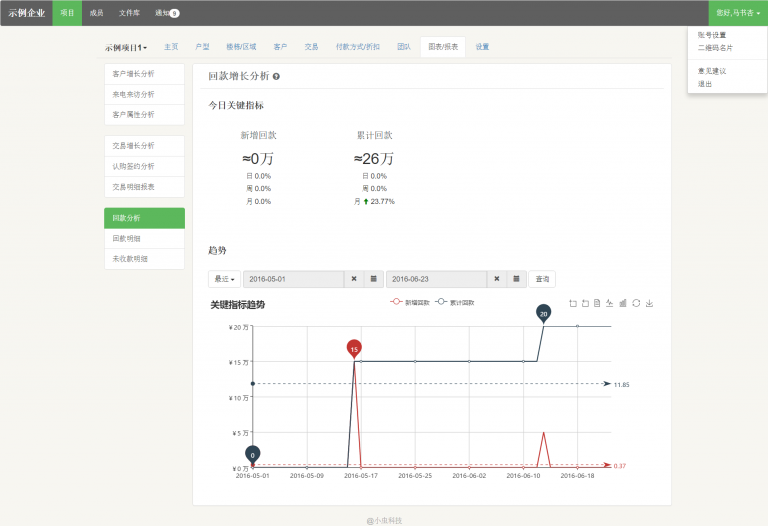This screenshot has height=526, width=768.
Task: Click the download/save chart image icon
Action: coord(650,303)
